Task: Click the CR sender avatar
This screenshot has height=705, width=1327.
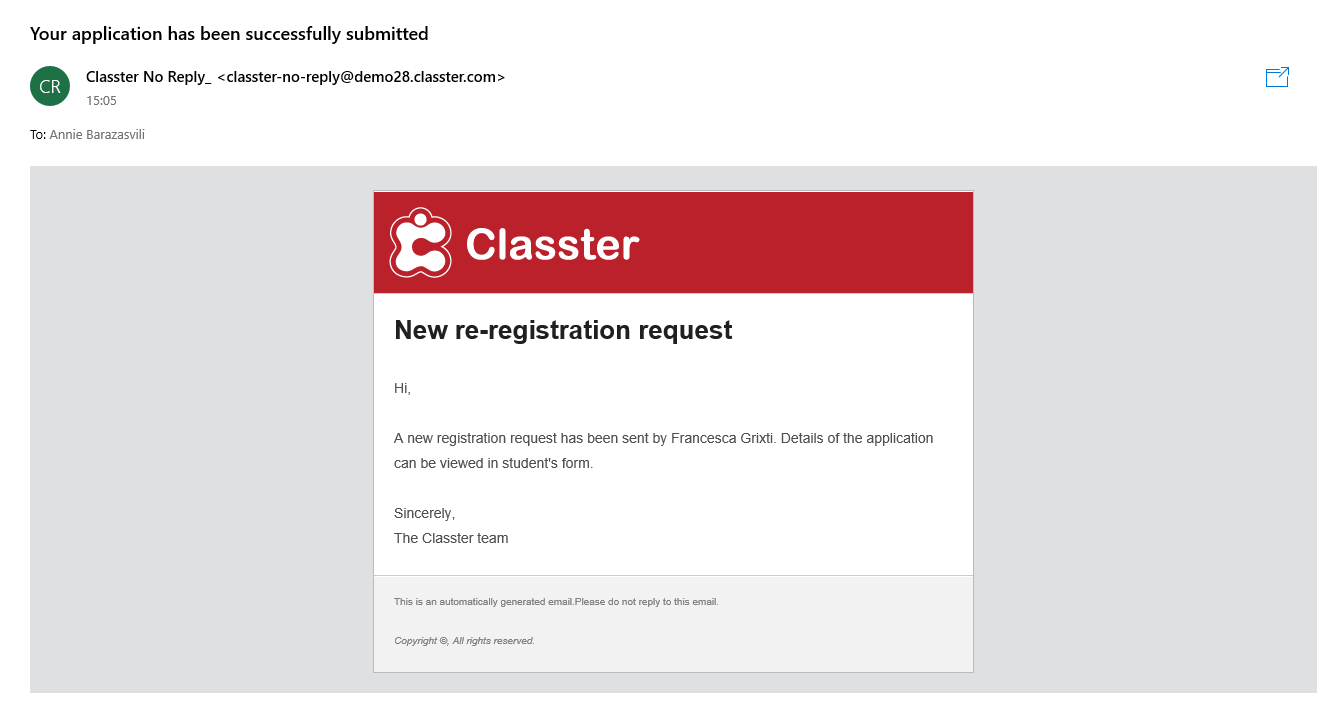Action: click(50, 86)
